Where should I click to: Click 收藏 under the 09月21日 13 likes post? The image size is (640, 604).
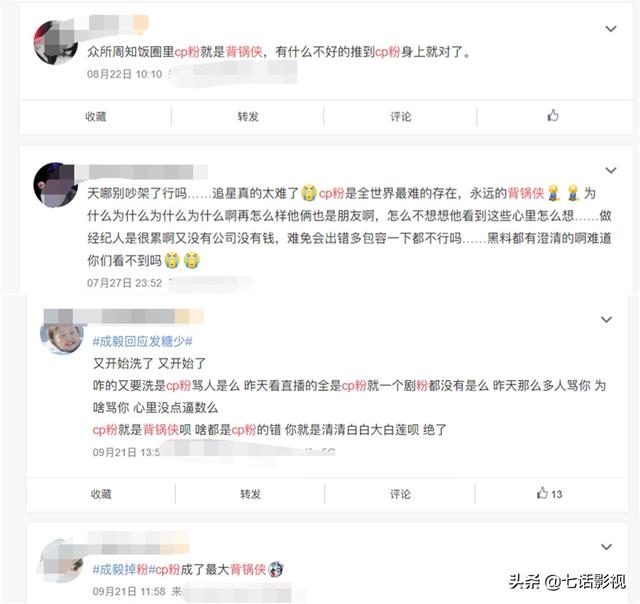pos(101,494)
